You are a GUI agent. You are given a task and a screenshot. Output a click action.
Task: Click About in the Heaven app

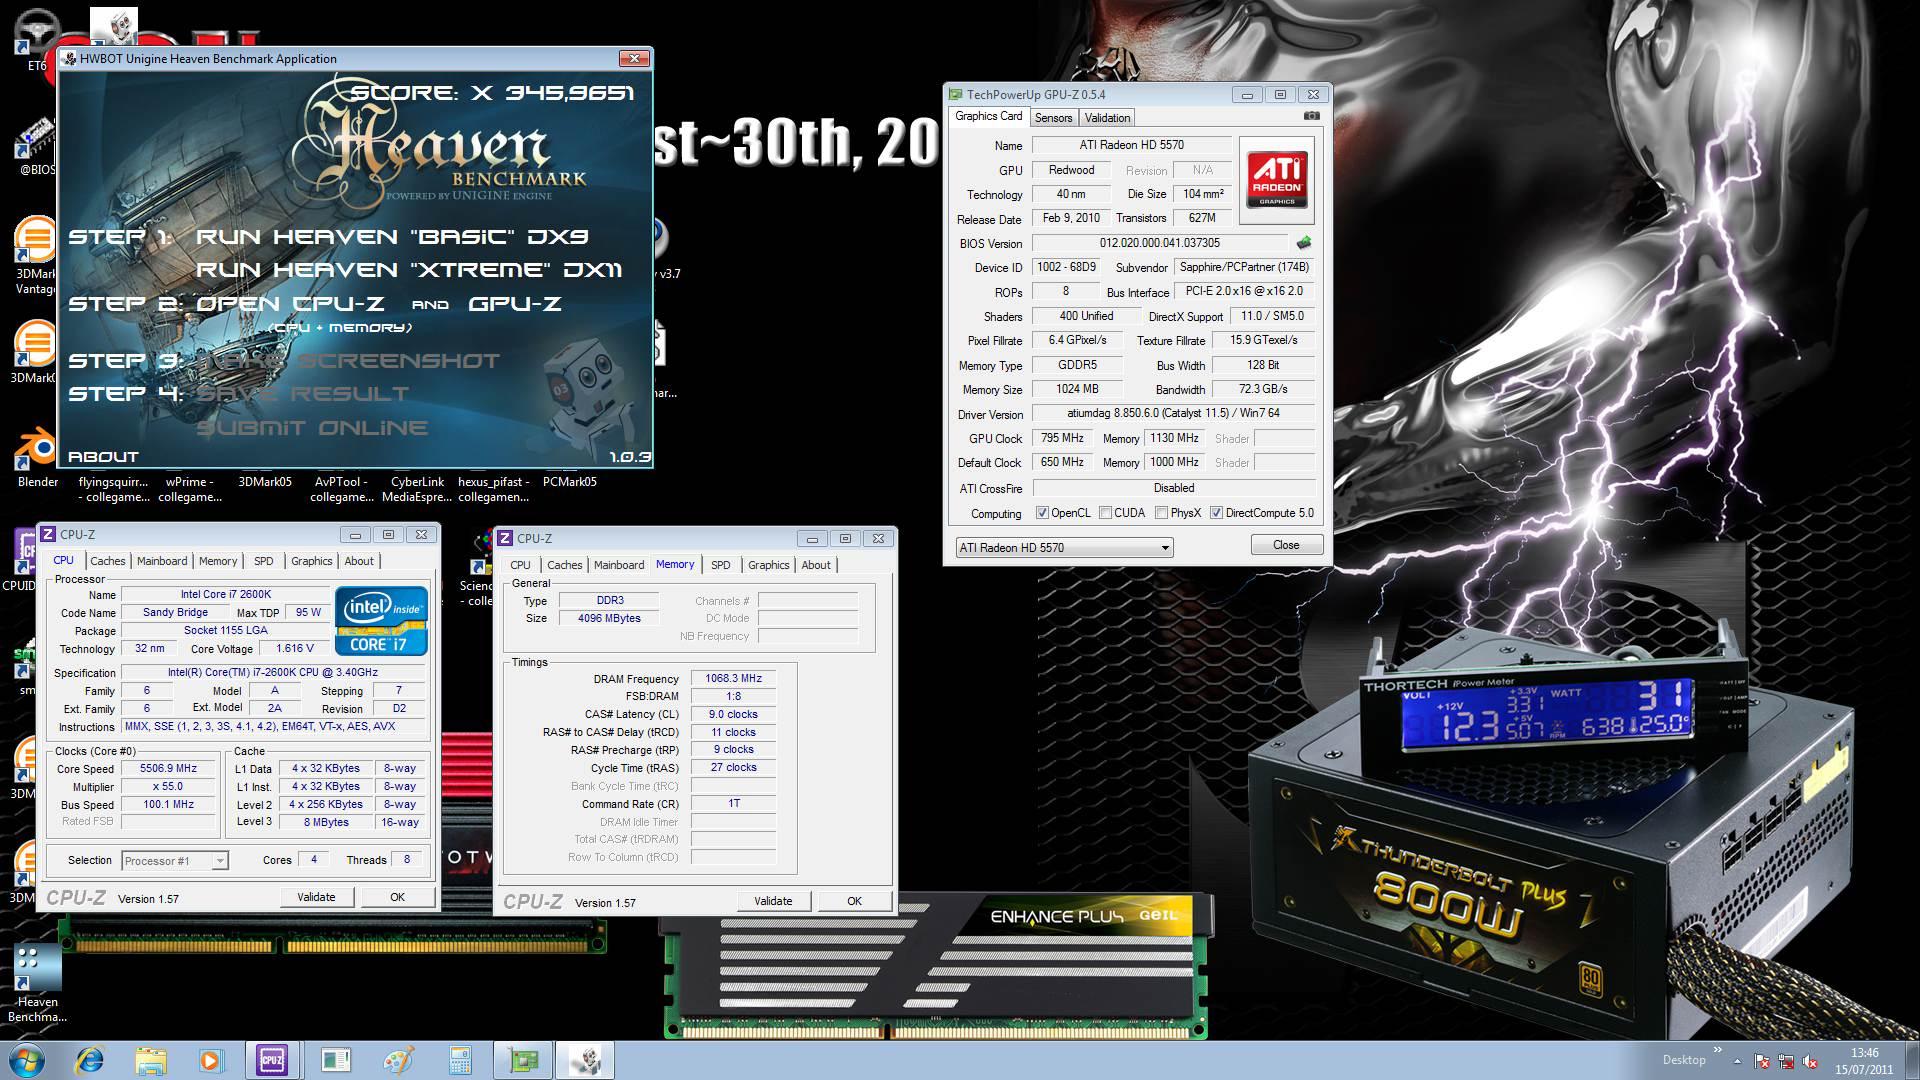click(x=103, y=457)
